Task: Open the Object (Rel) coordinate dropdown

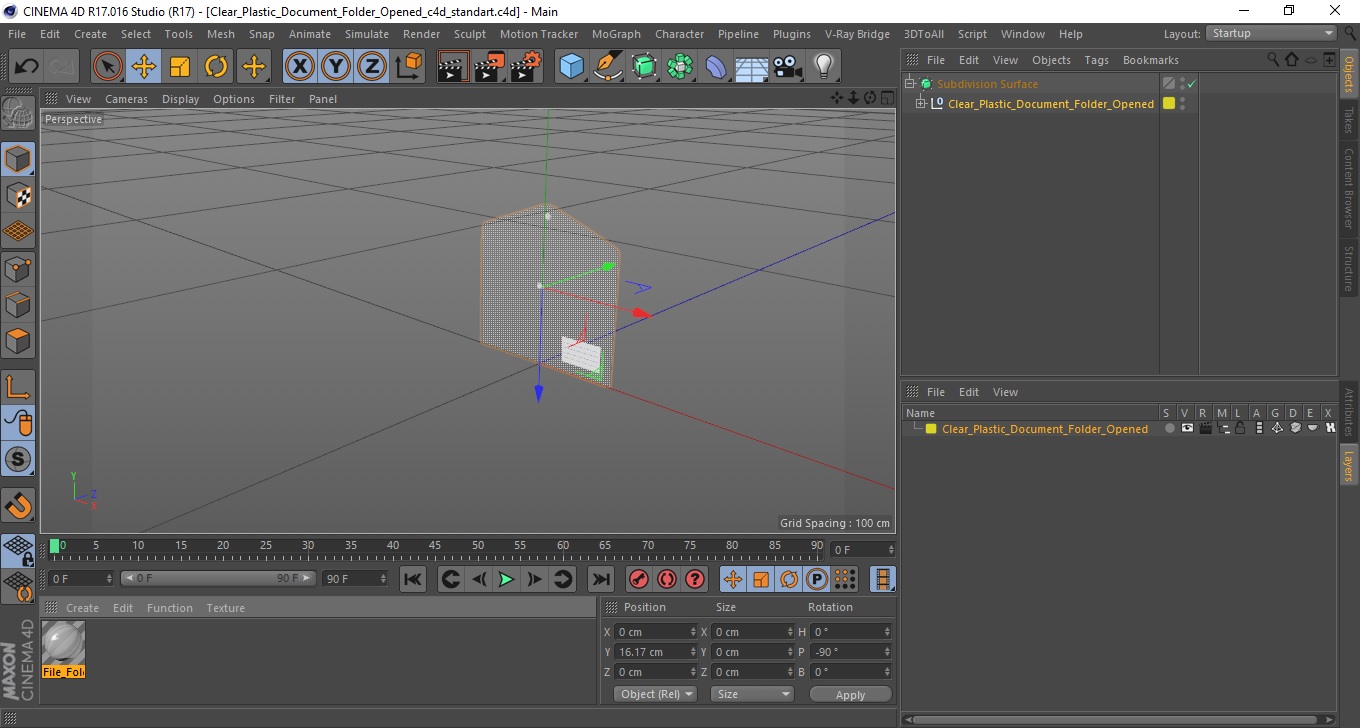Action: [655, 694]
